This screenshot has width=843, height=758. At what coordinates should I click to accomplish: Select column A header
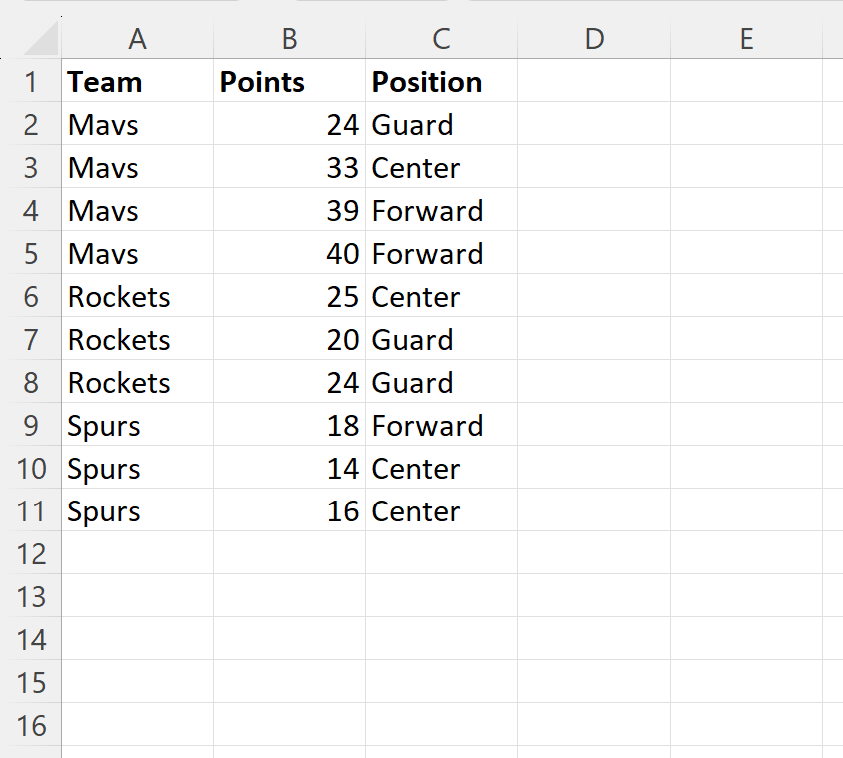(x=137, y=39)
